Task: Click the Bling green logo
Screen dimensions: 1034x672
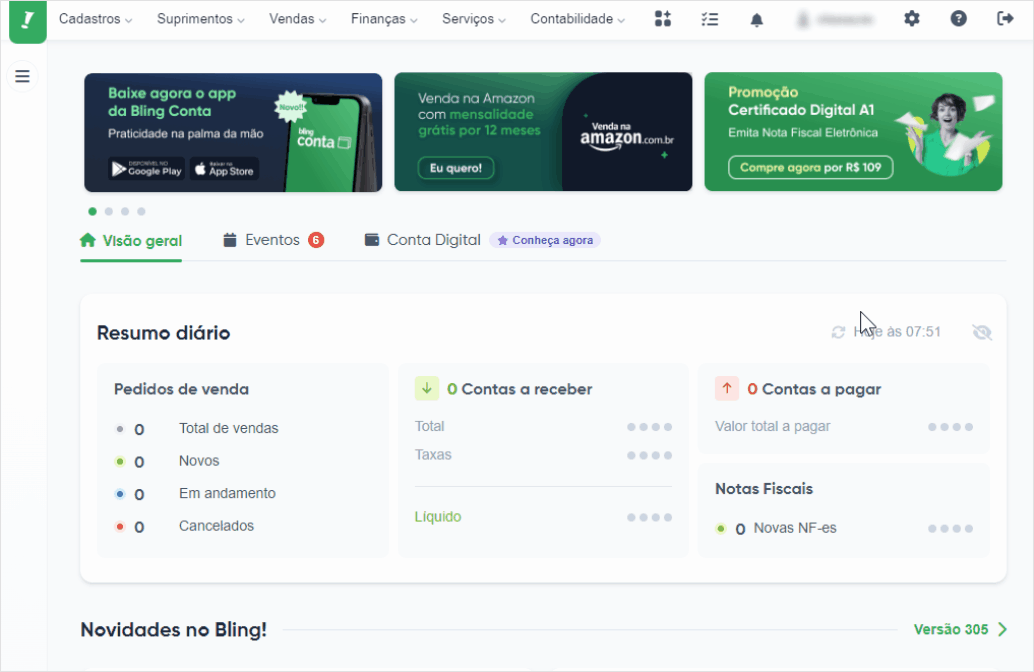Action: (28, 20)
